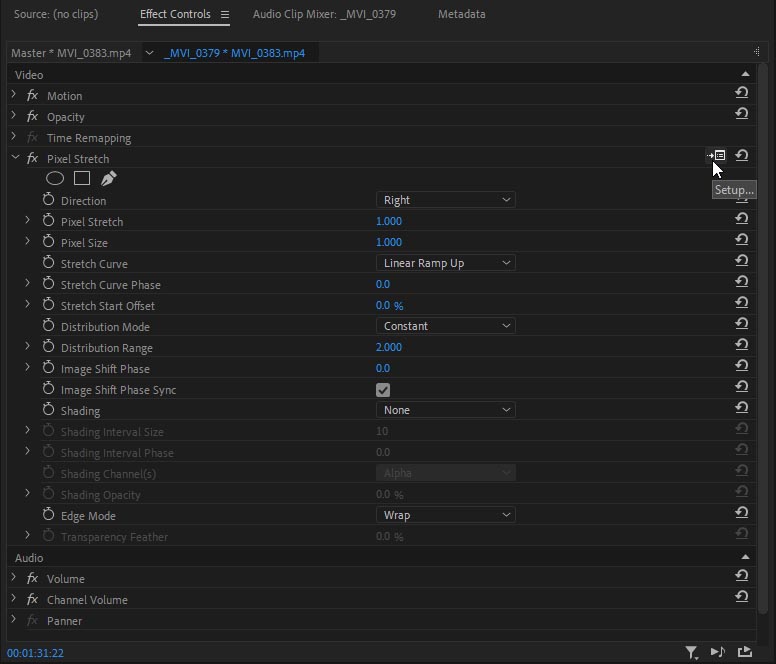776x664 pixels.
Task: Collapse the Video section arrow
Action: 745,74
